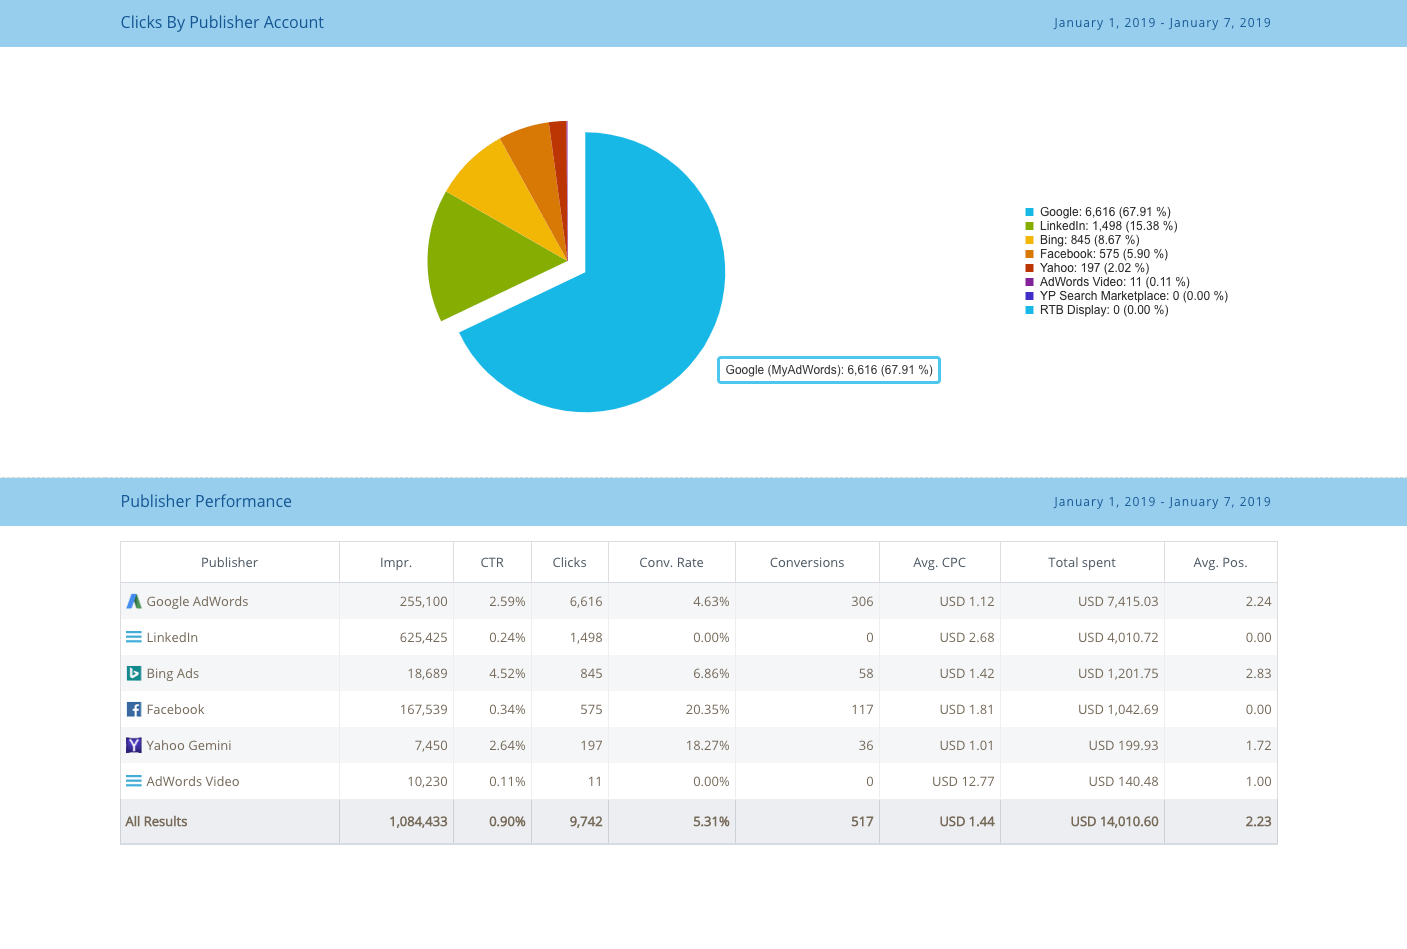Click the Publisher Performance section title
Image resolution: width=1407 pixels, height=949 pixels.
pos(206,501)
